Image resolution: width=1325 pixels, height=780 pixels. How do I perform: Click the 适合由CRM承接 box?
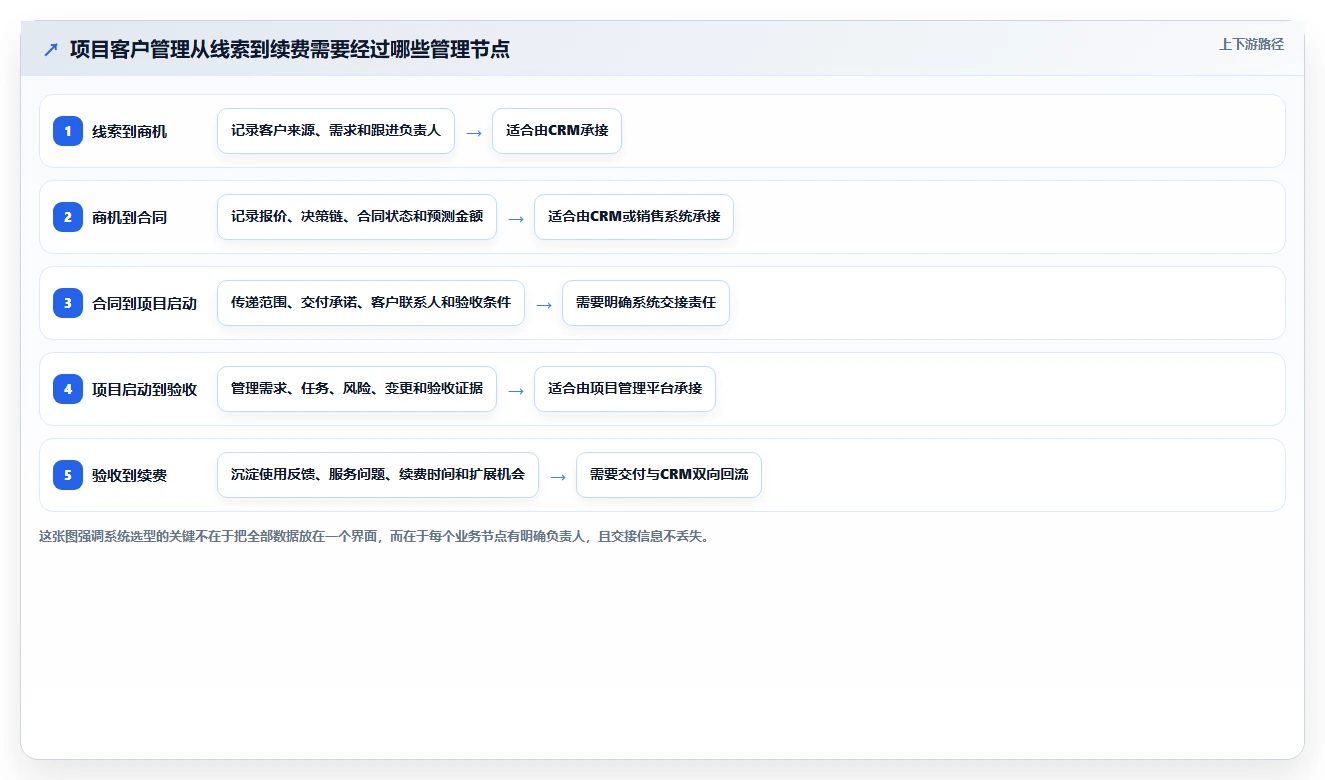click(557, 131)
